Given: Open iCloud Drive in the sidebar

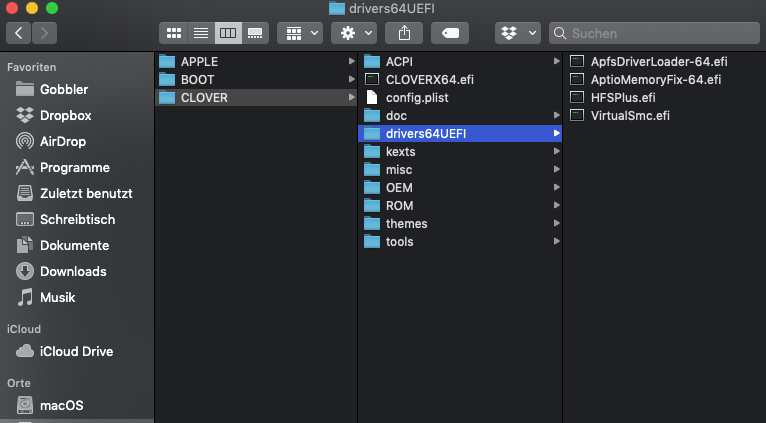Looking at the screenshot, I should click(77, 351).
